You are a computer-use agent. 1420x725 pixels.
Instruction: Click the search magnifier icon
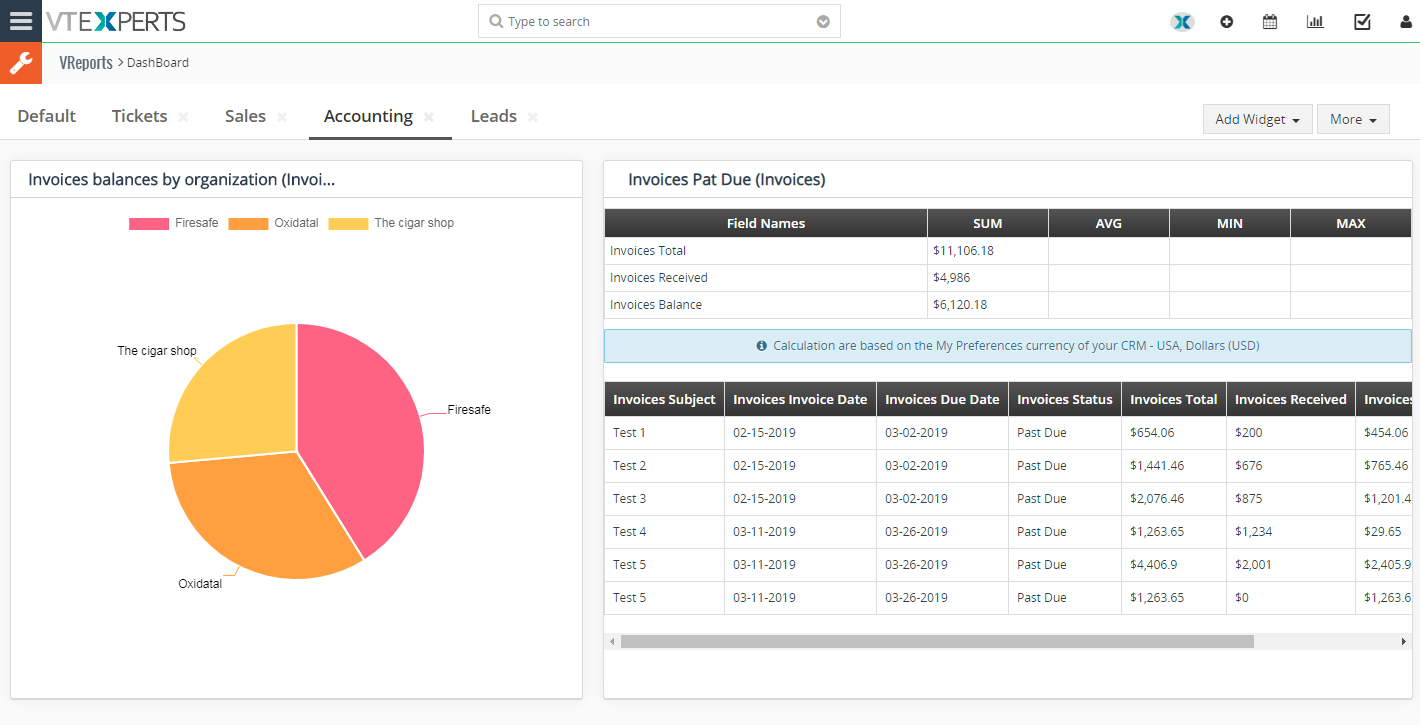pos(494,20)
